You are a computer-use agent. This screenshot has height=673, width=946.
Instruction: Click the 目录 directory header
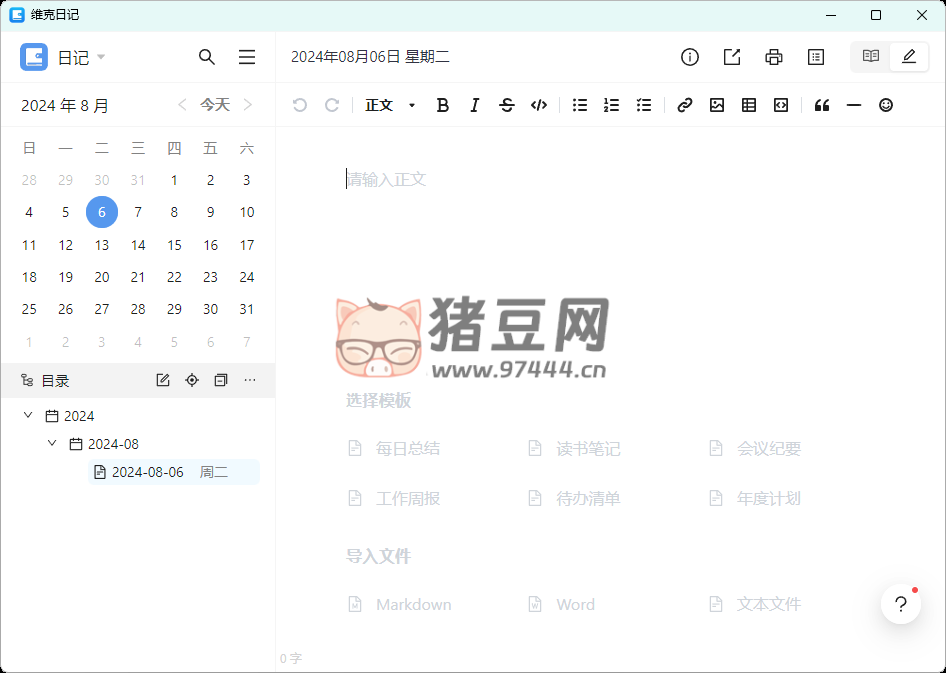click(55, 381)
